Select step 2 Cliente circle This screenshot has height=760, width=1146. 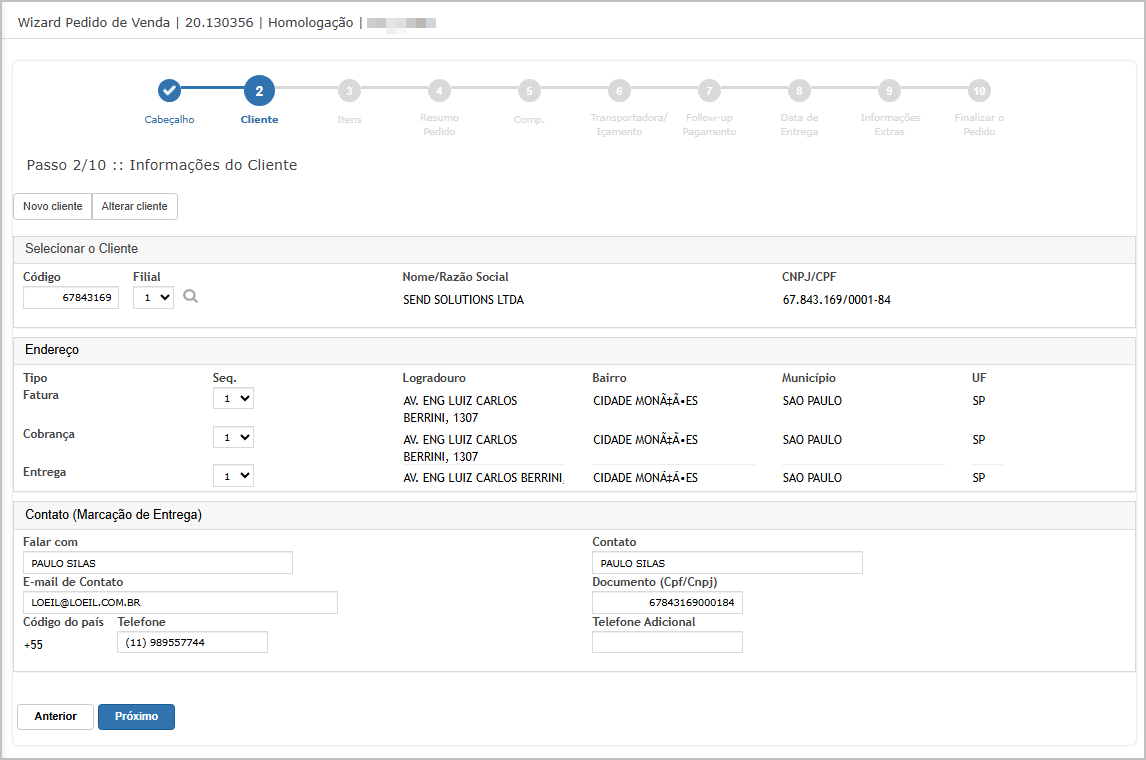(x=259, y=91)
